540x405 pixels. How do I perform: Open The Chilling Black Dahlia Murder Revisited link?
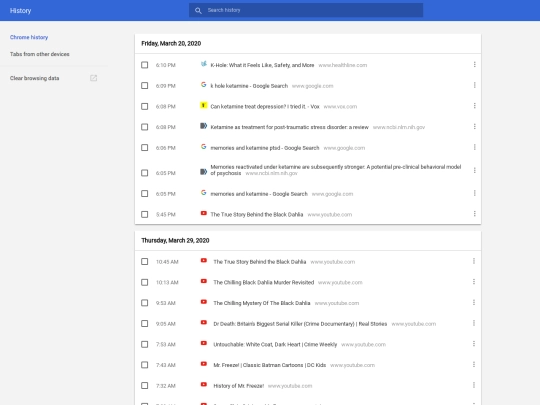(264, 282)
